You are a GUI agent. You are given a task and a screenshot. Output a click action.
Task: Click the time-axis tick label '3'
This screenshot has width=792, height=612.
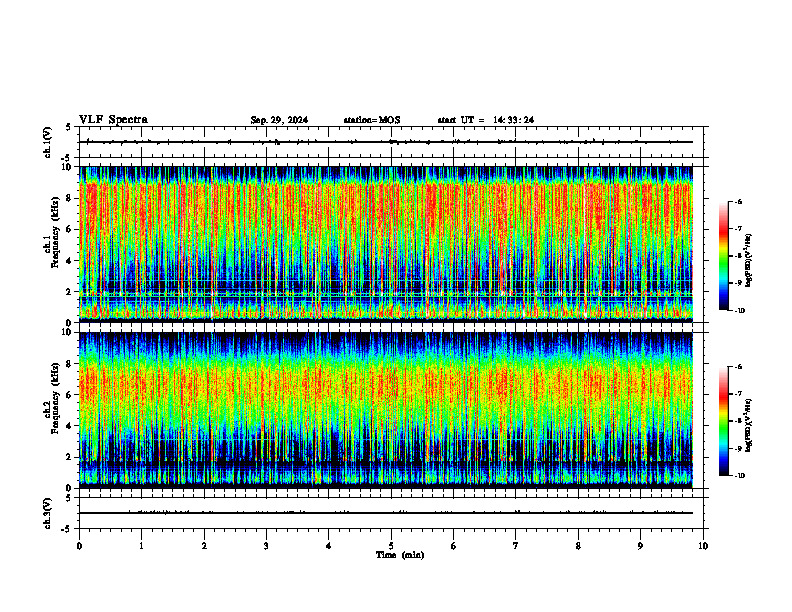(x=266, y=546)
